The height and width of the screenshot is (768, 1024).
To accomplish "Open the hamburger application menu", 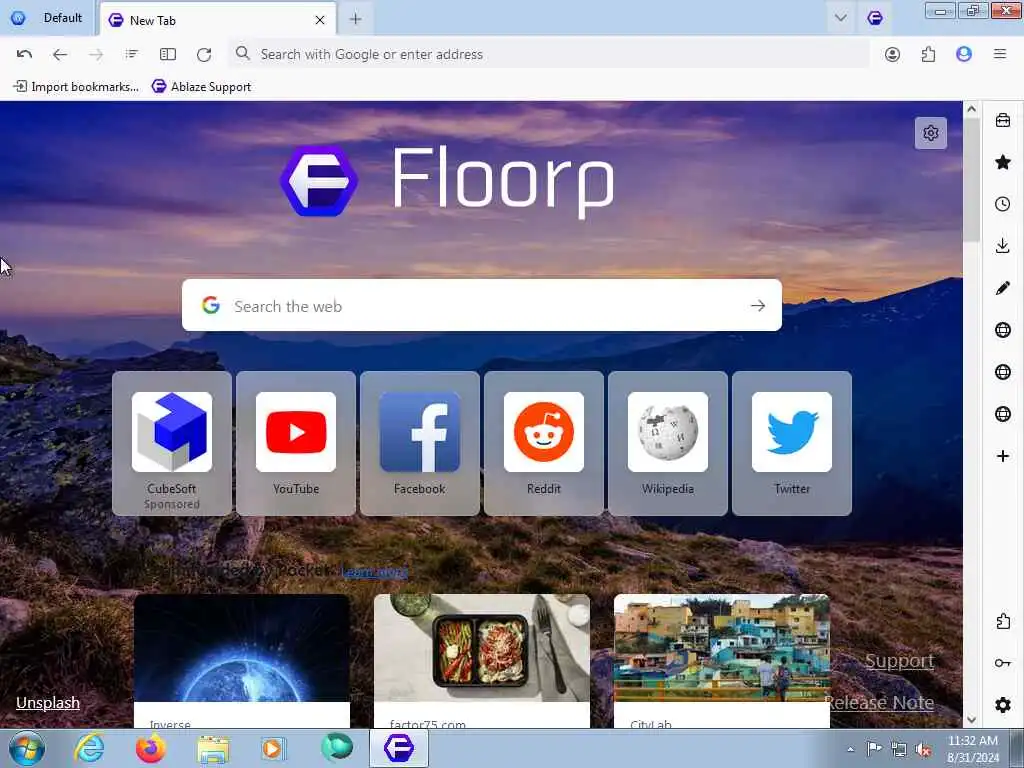I will (x=1000, y=54).
